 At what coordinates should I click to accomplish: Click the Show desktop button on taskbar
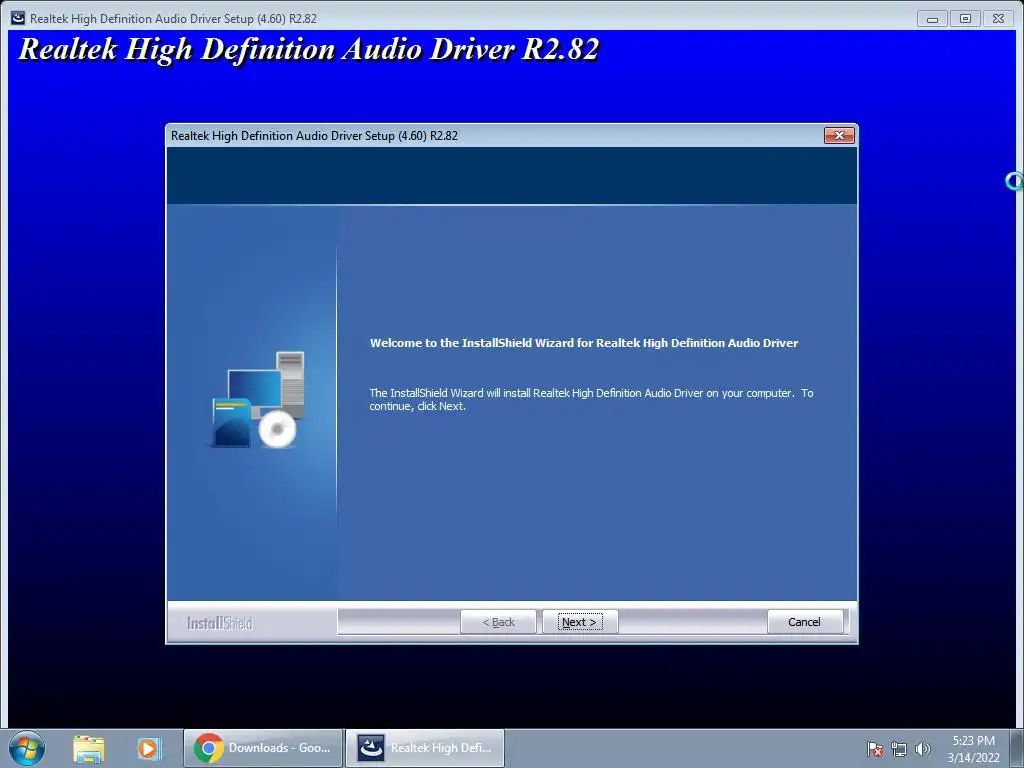pos(1017,748)
